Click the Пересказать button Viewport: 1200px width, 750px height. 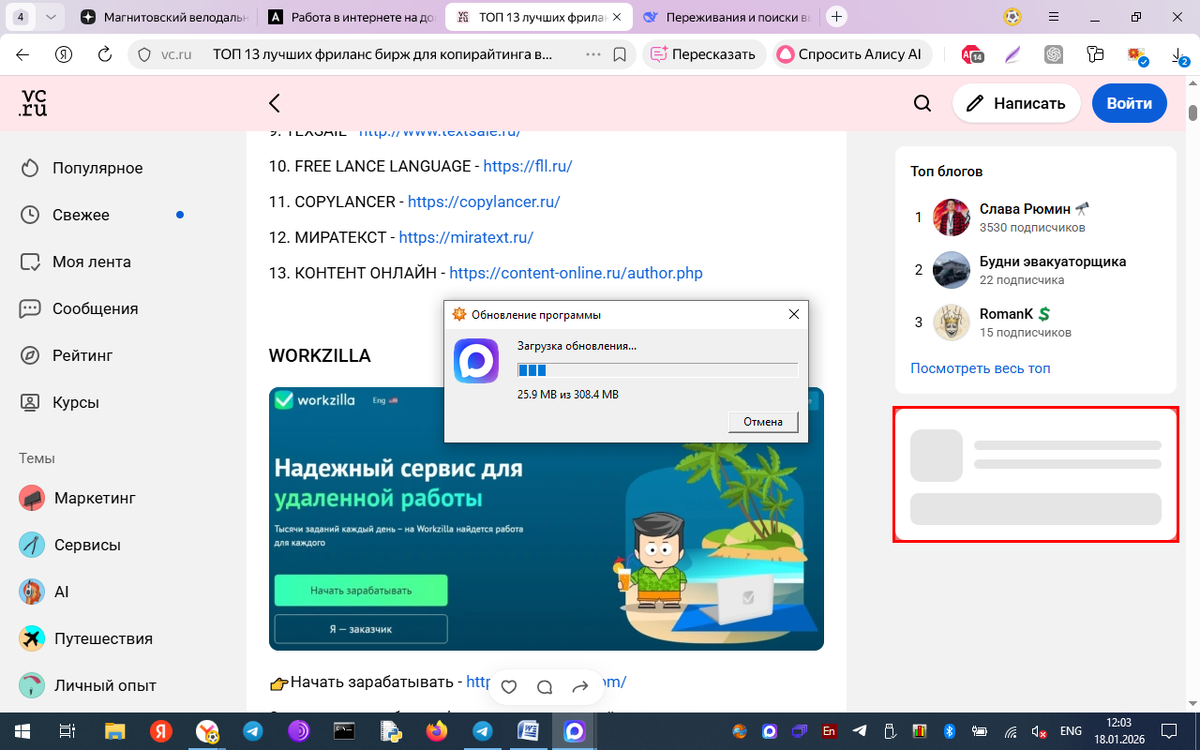tap(704, 54)
